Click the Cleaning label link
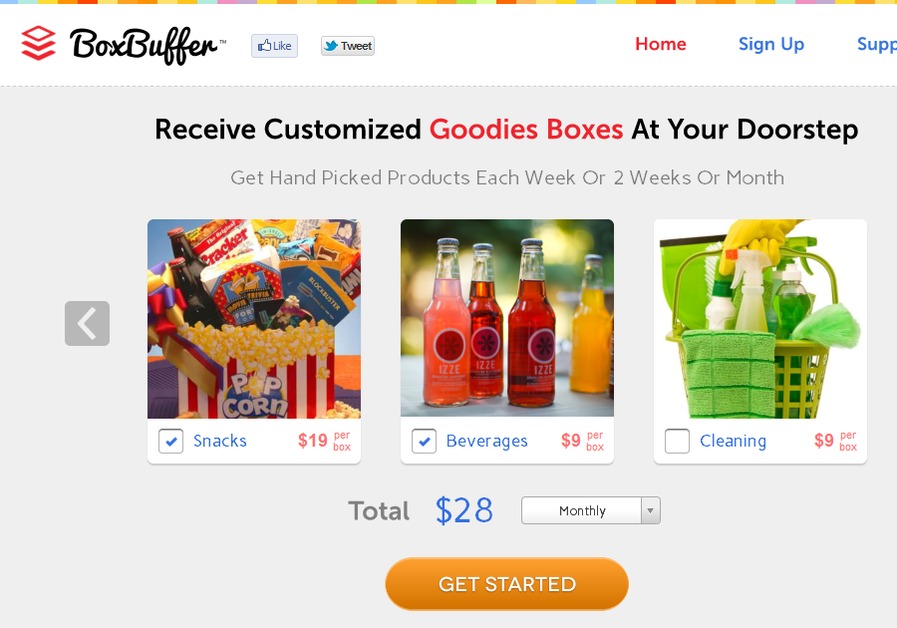The width and height of the screenshot is (897, 628). click(733, 441)
